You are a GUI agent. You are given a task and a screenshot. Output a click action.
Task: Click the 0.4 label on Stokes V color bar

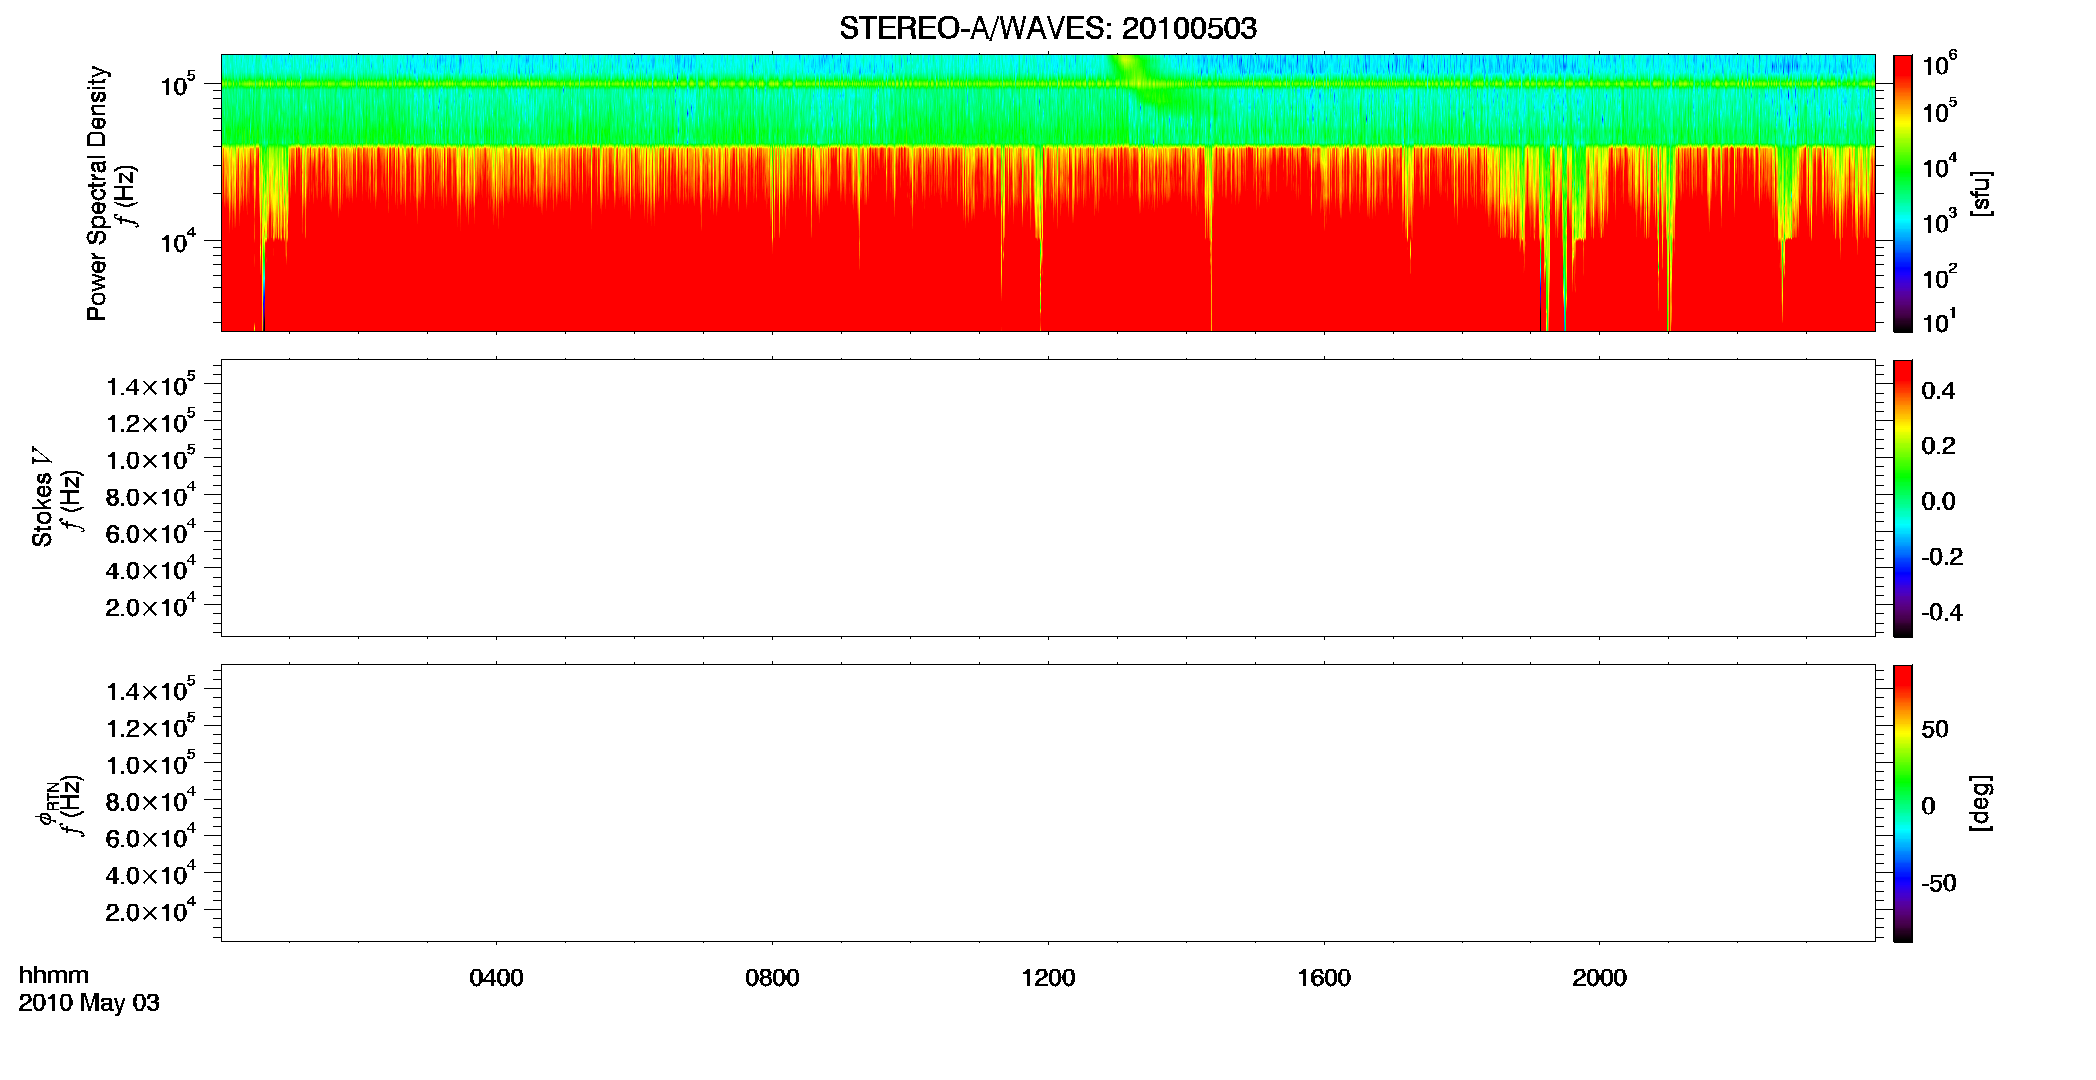(1938, 391)
